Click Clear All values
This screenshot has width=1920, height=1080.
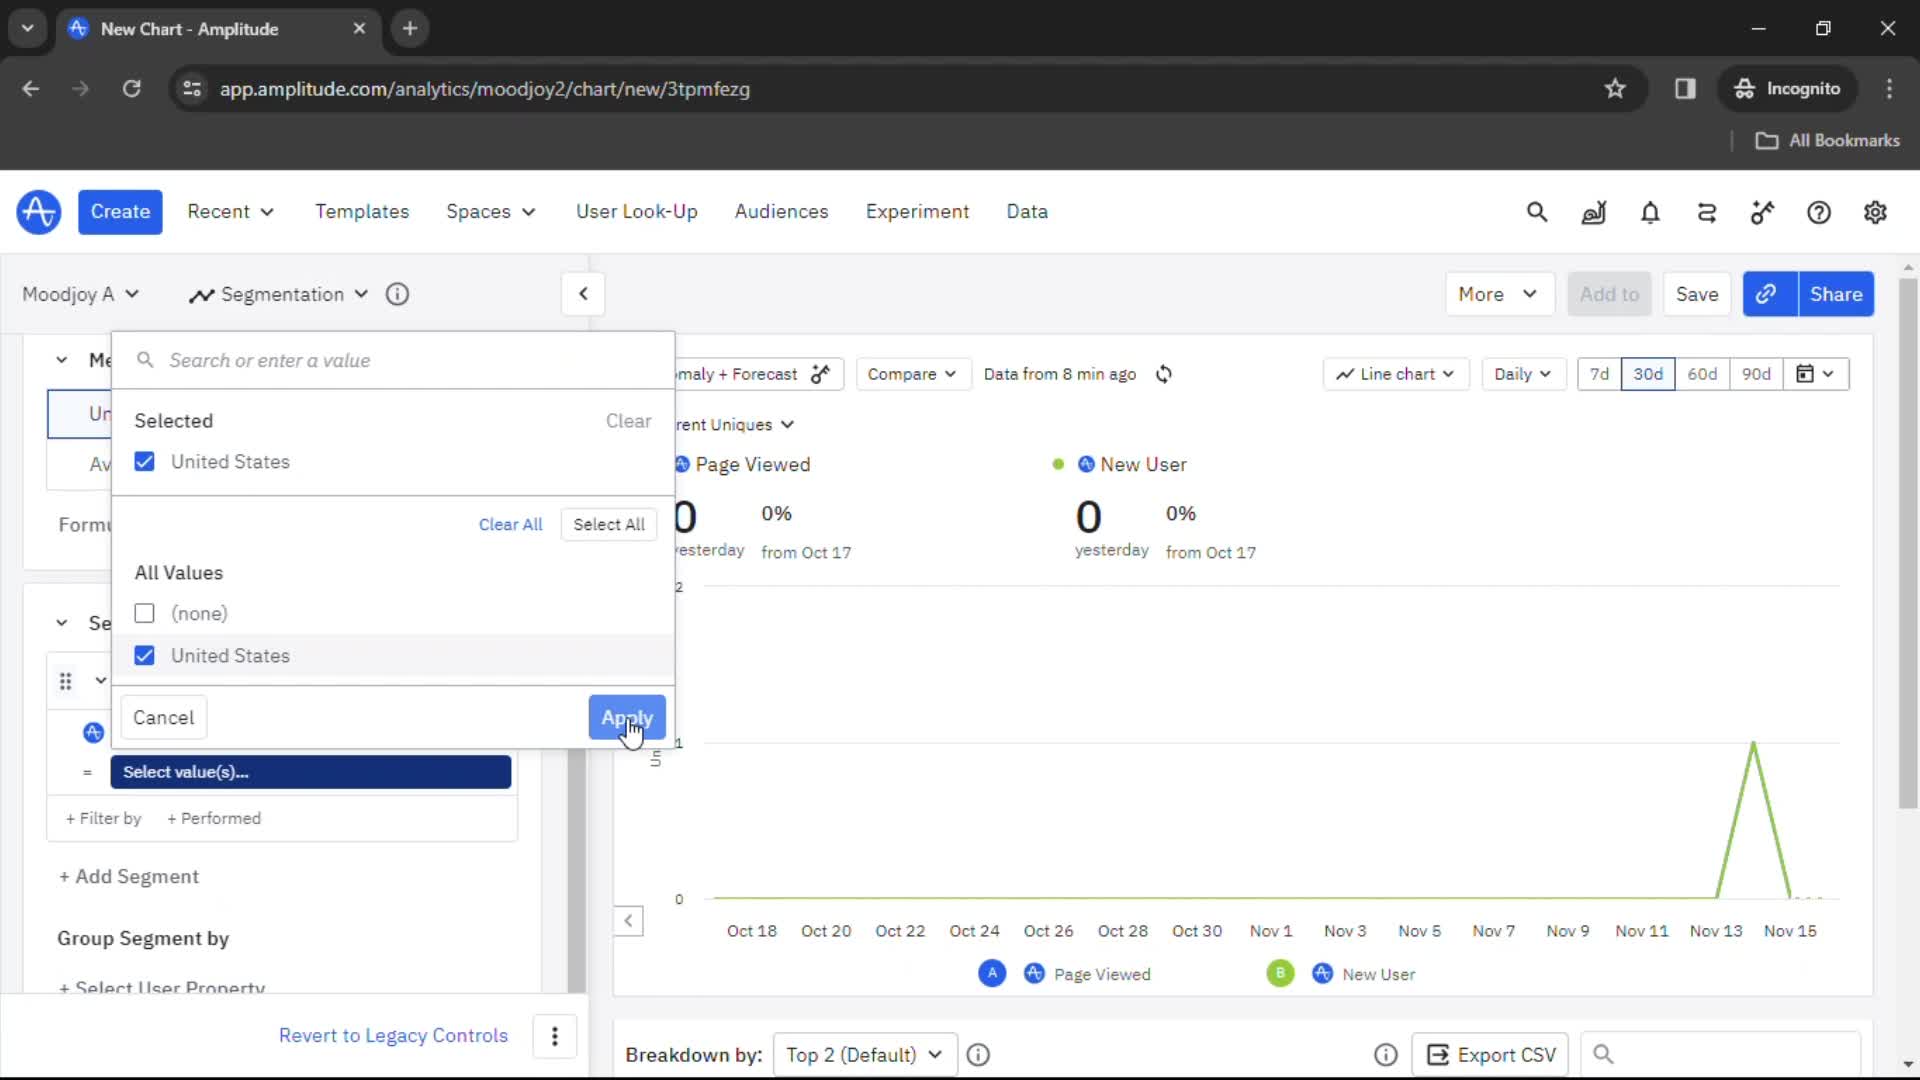coord(510,525)
